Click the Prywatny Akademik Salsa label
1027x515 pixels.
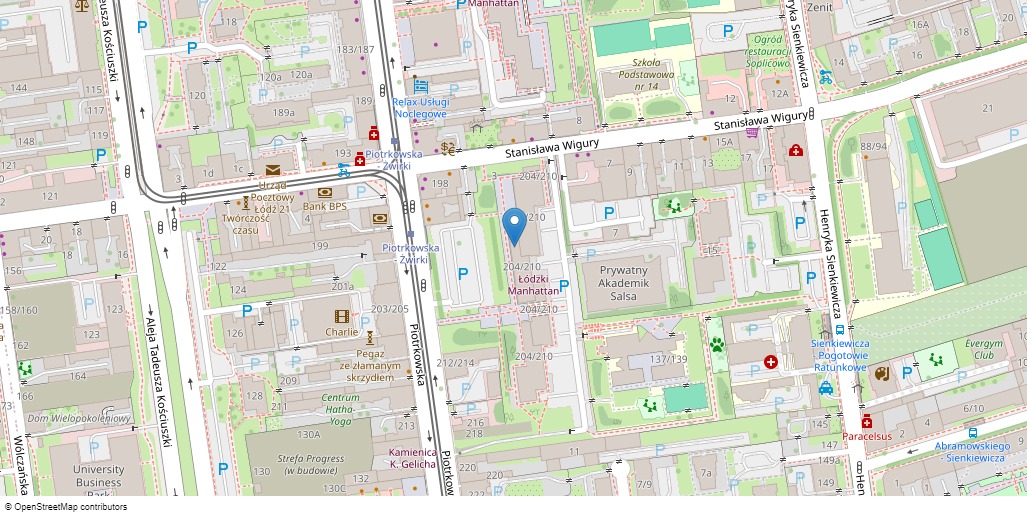click(x=624, y=283)
